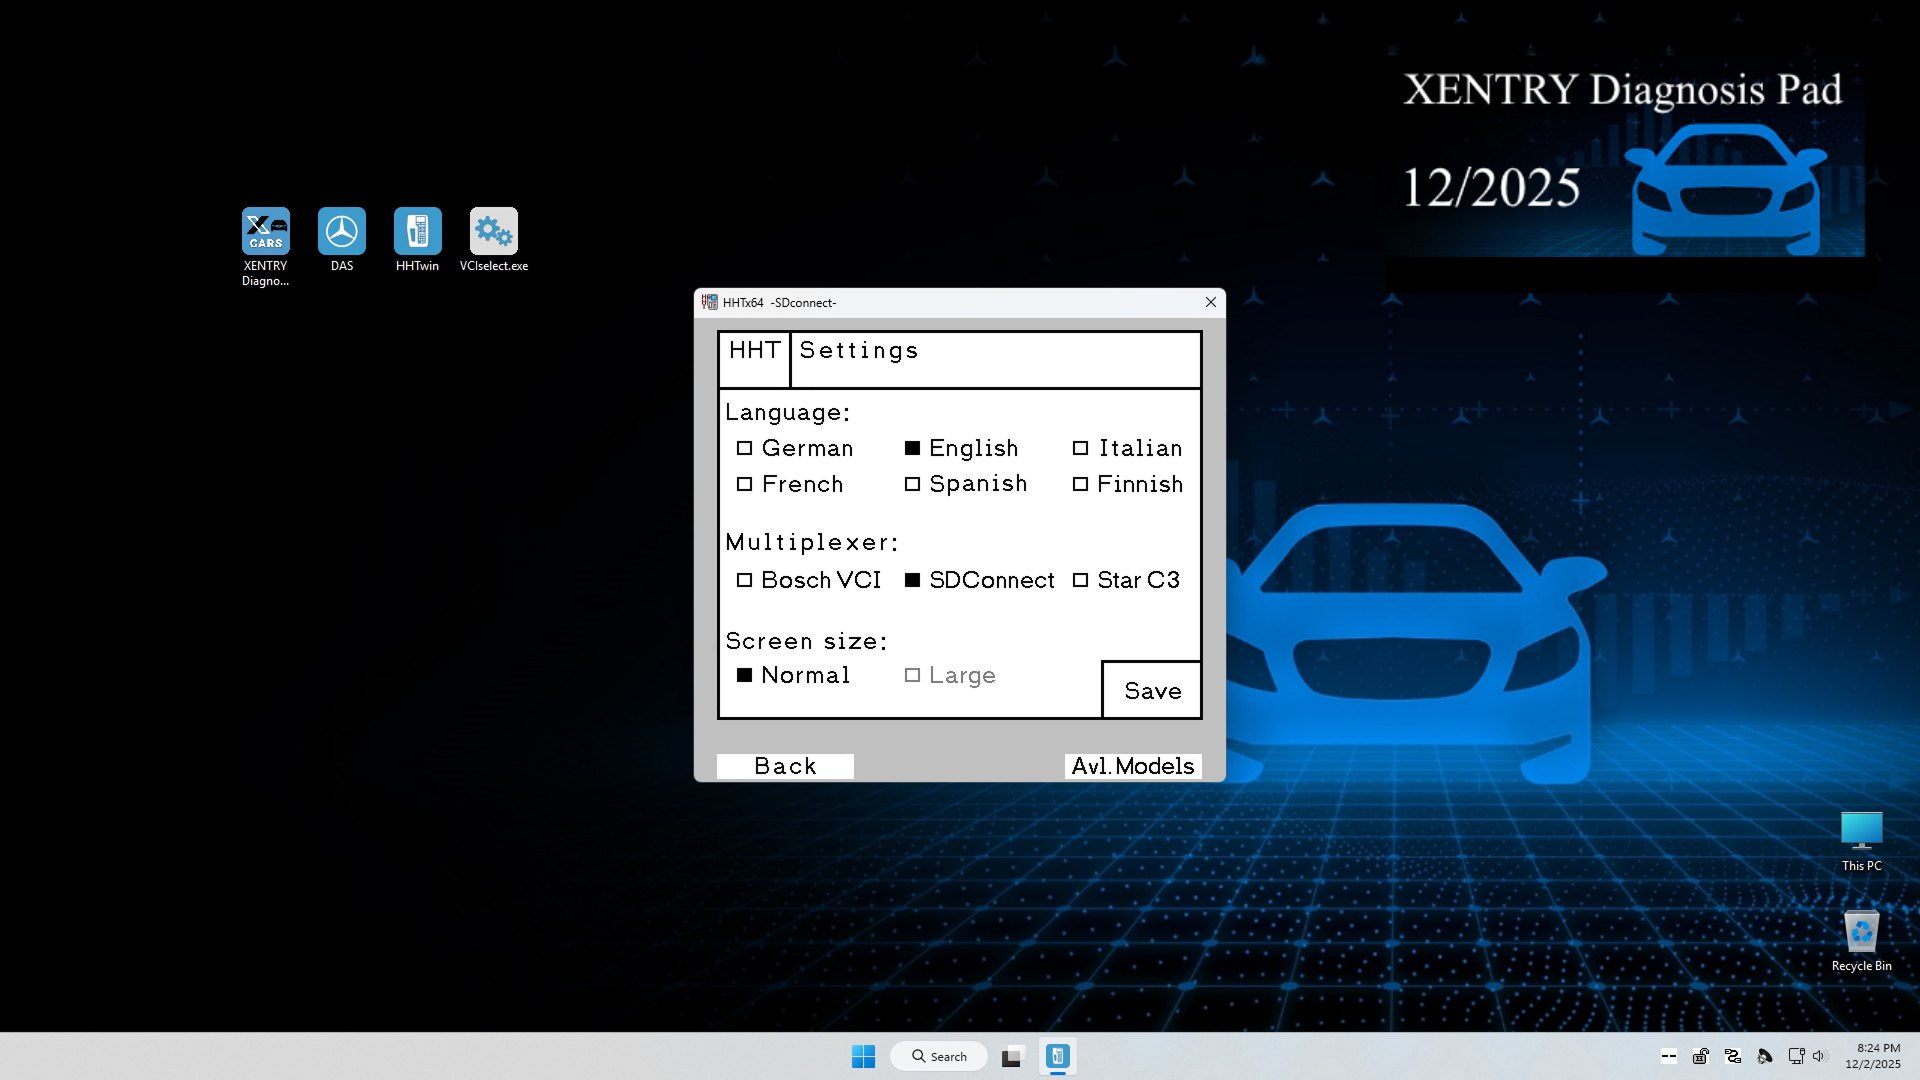Select the HHTx64 icon in the taskbar
The image size is (1920, 1080).
(1057, 1055)
